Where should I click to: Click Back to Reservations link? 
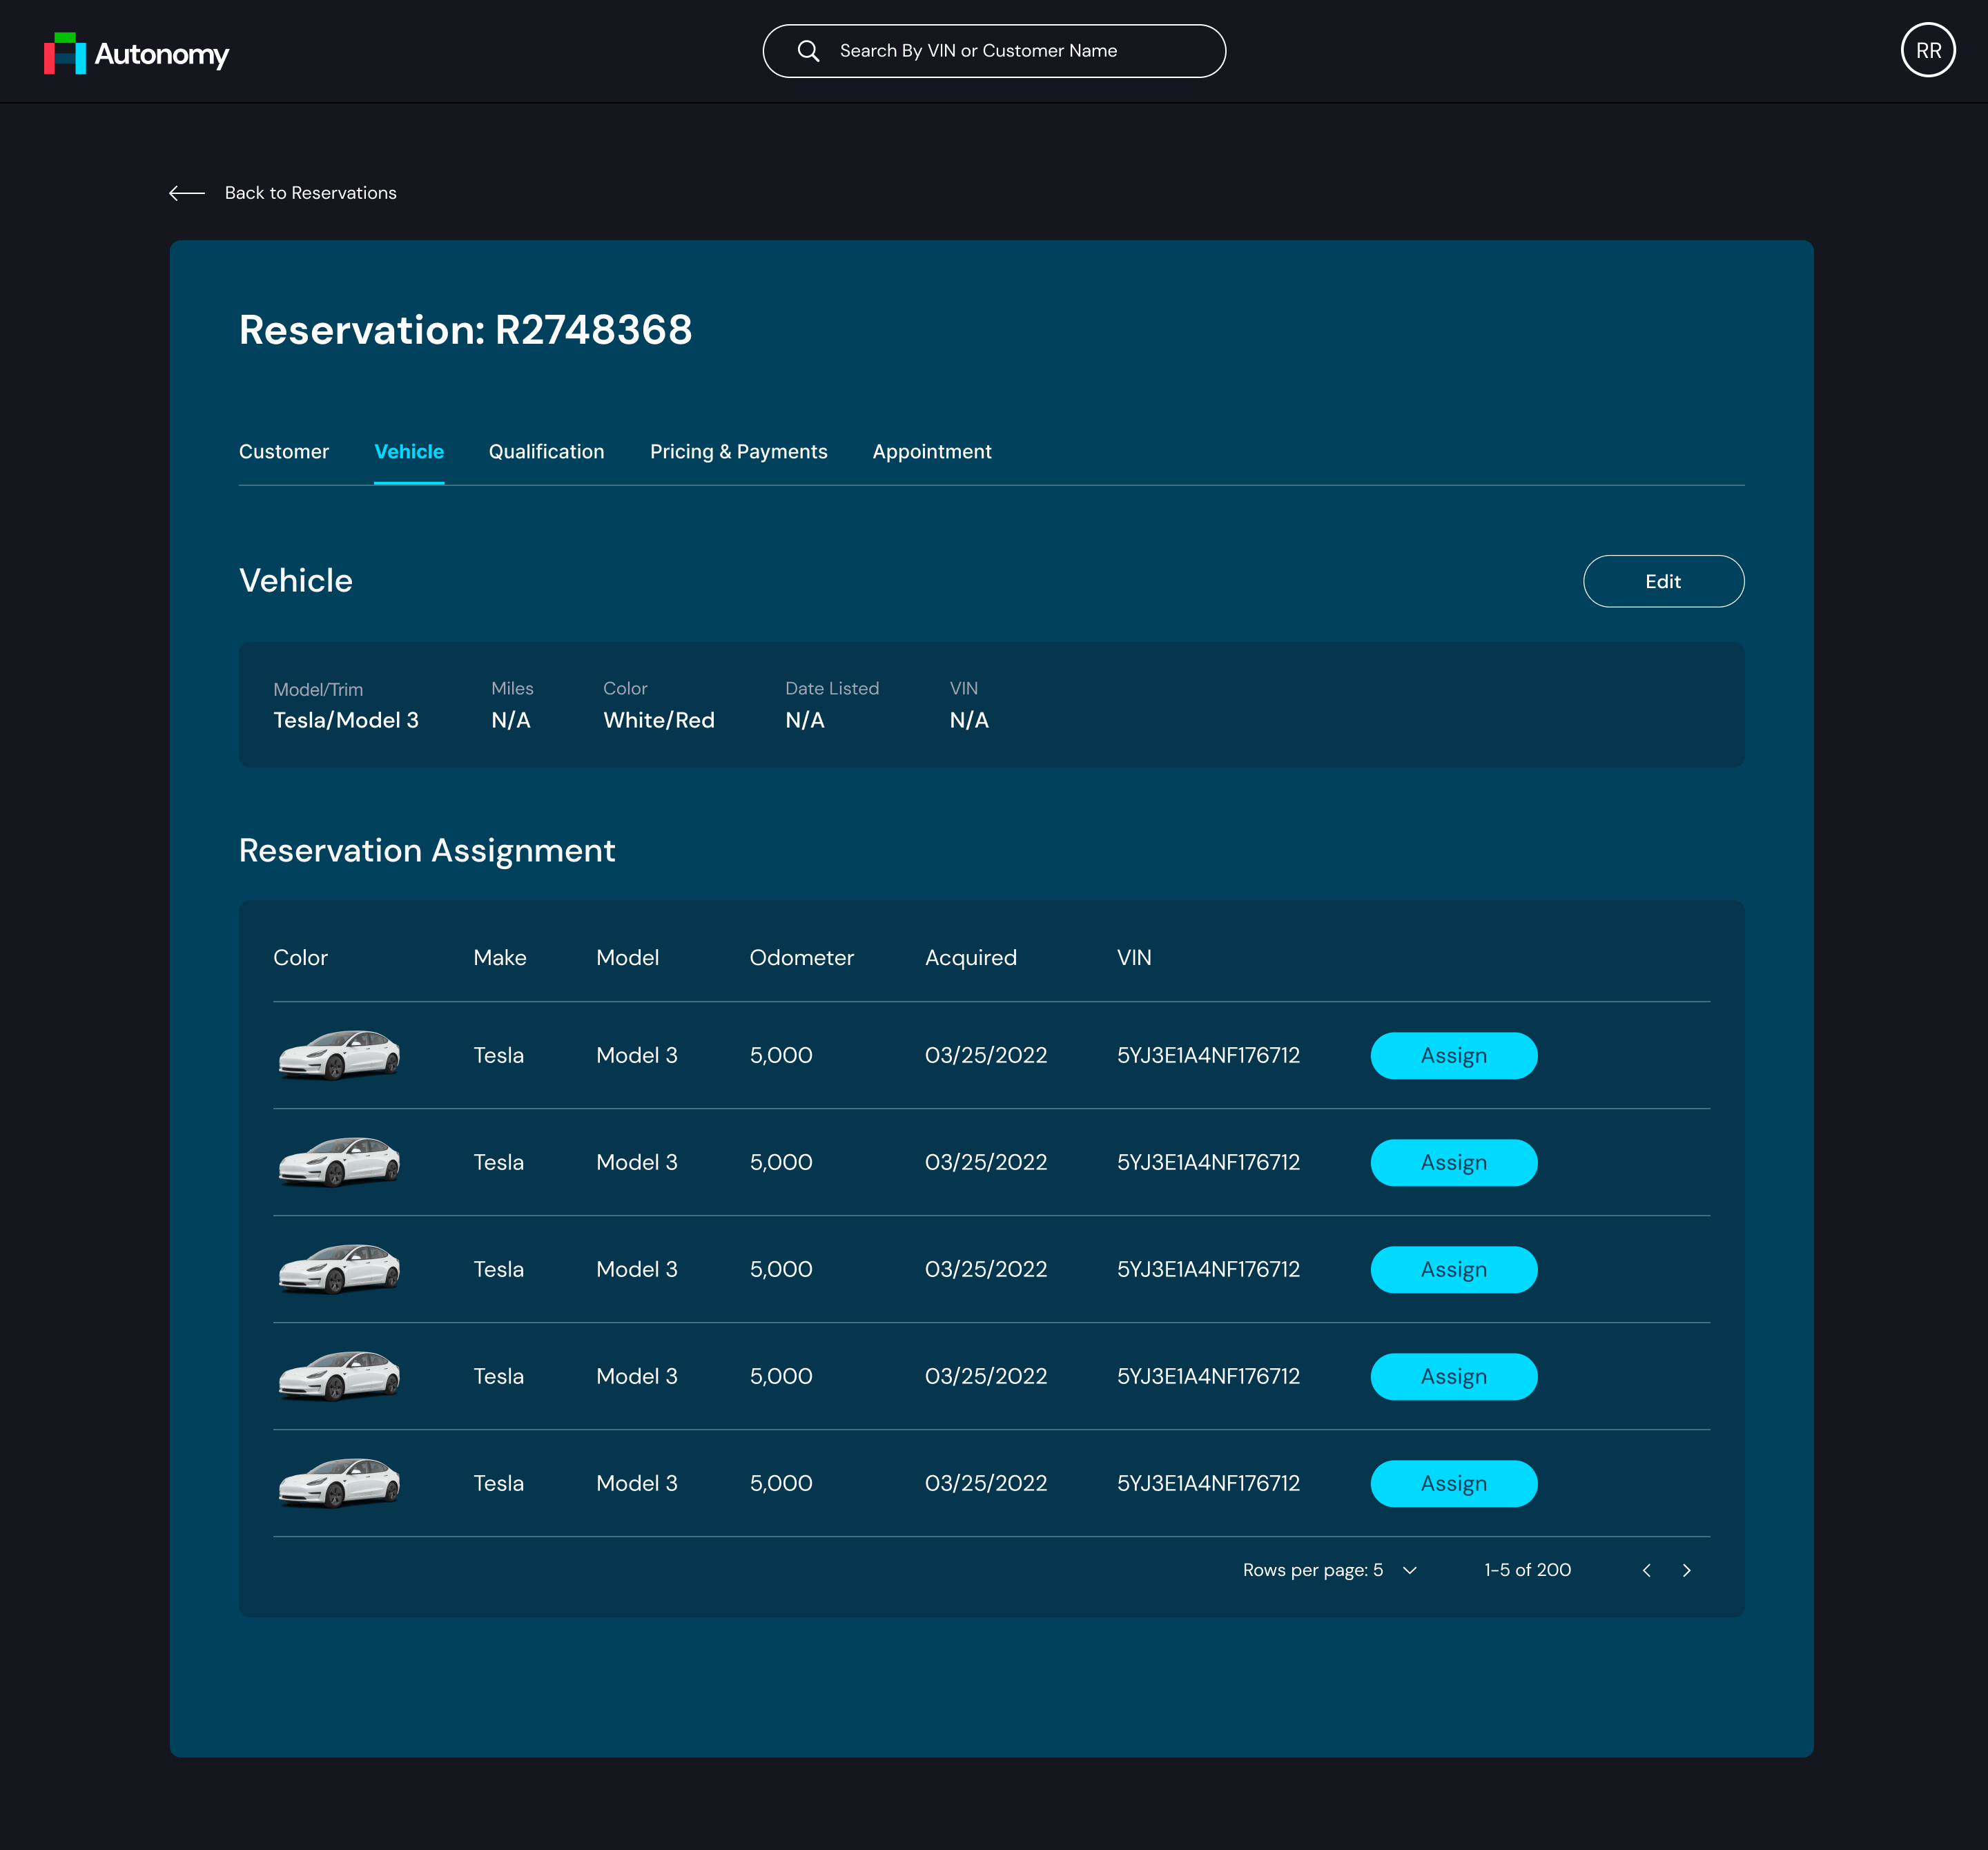(x=310, y=193)
